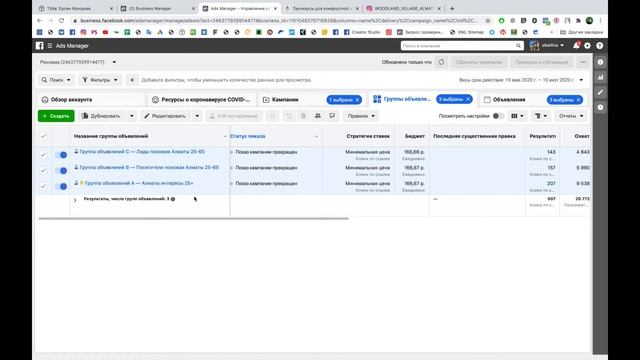
Task: Open the Дублировать dropdown arrow
Action: point(131,116)
